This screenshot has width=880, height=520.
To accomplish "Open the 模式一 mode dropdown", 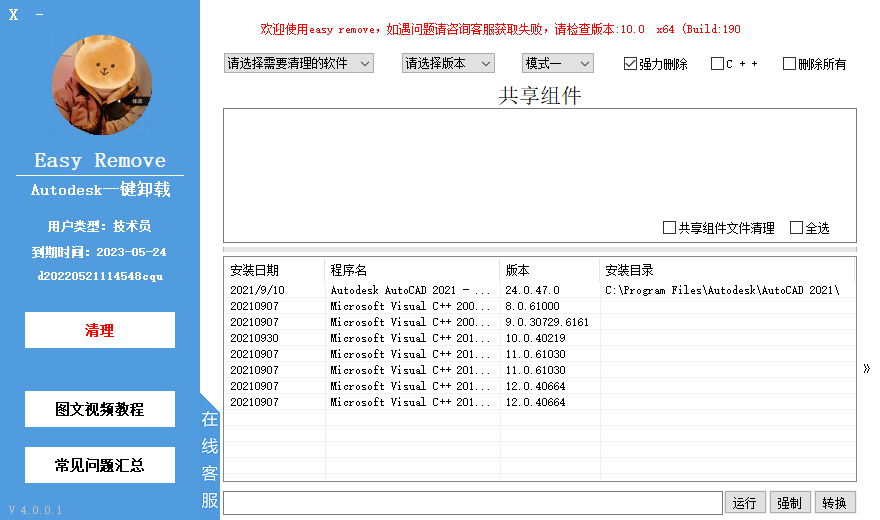I will (557, 63).
